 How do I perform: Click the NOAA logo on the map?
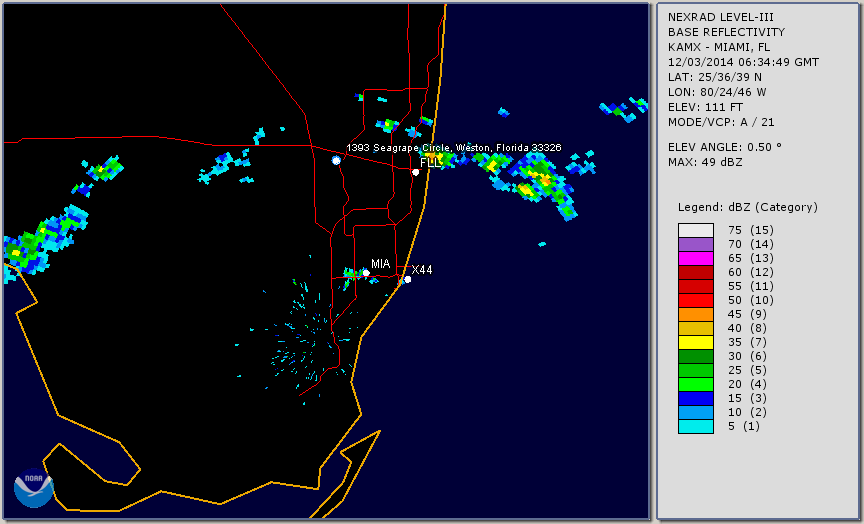tap(34, 488)
